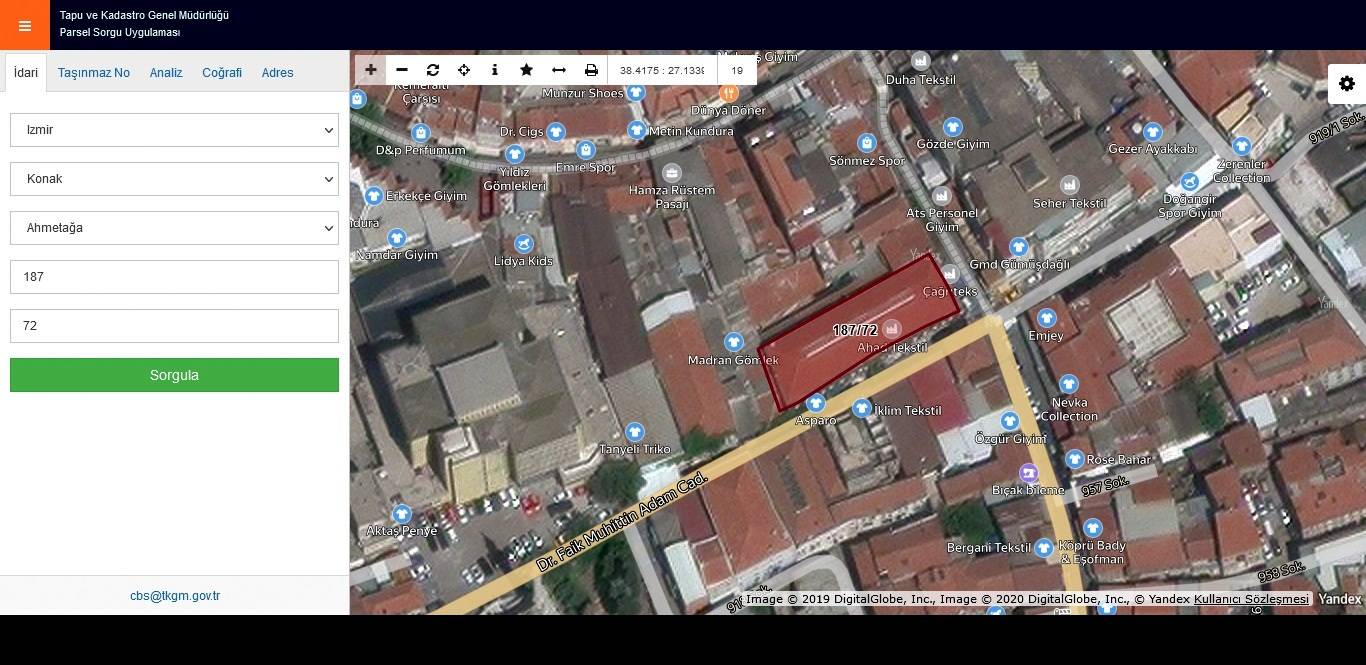Open map settings gear icon
Screen dimensions: 1366x665
[x=1347, y=84]
